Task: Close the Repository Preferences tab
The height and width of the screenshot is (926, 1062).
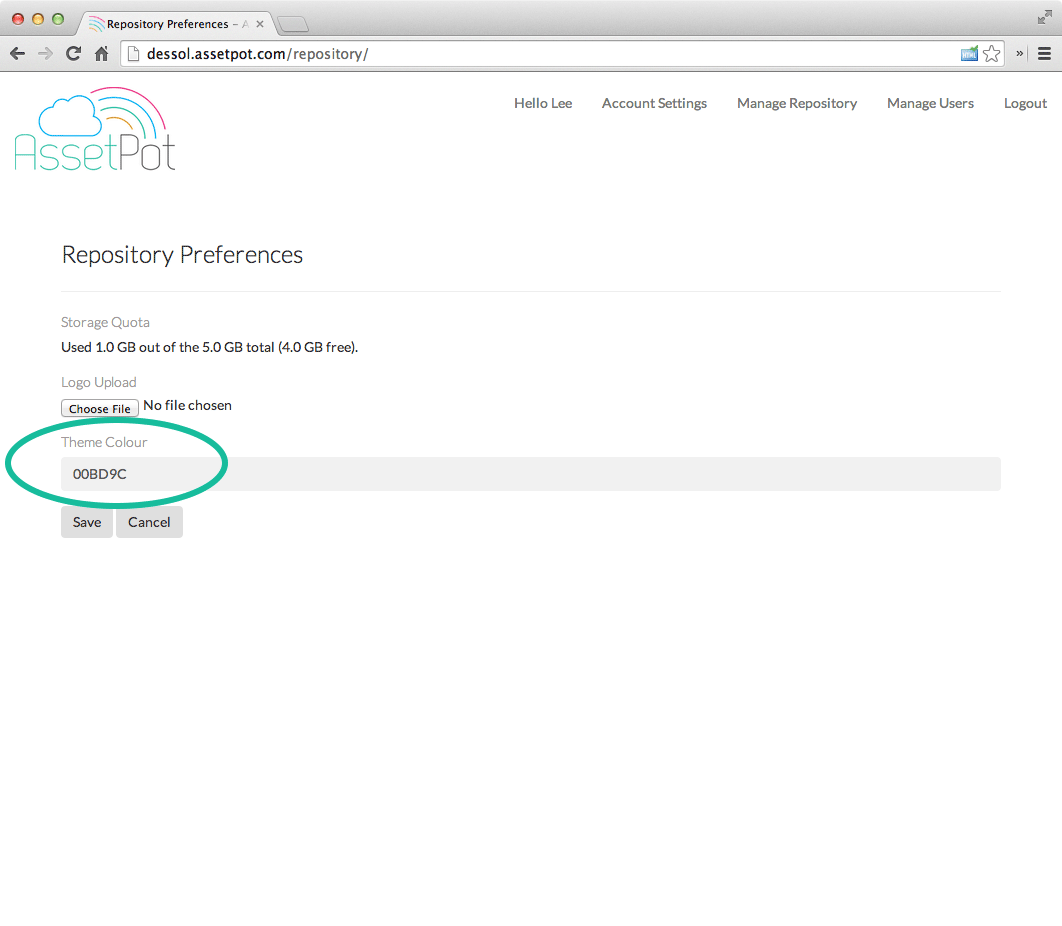Action: point(259,24)
